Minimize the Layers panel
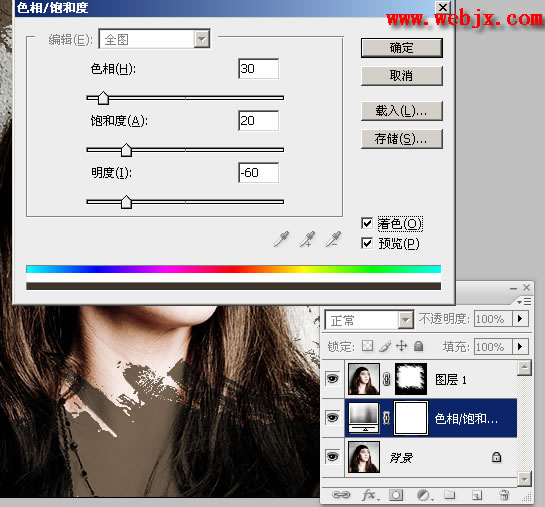This screenshot has height=507, width=545. coord(513,288)
